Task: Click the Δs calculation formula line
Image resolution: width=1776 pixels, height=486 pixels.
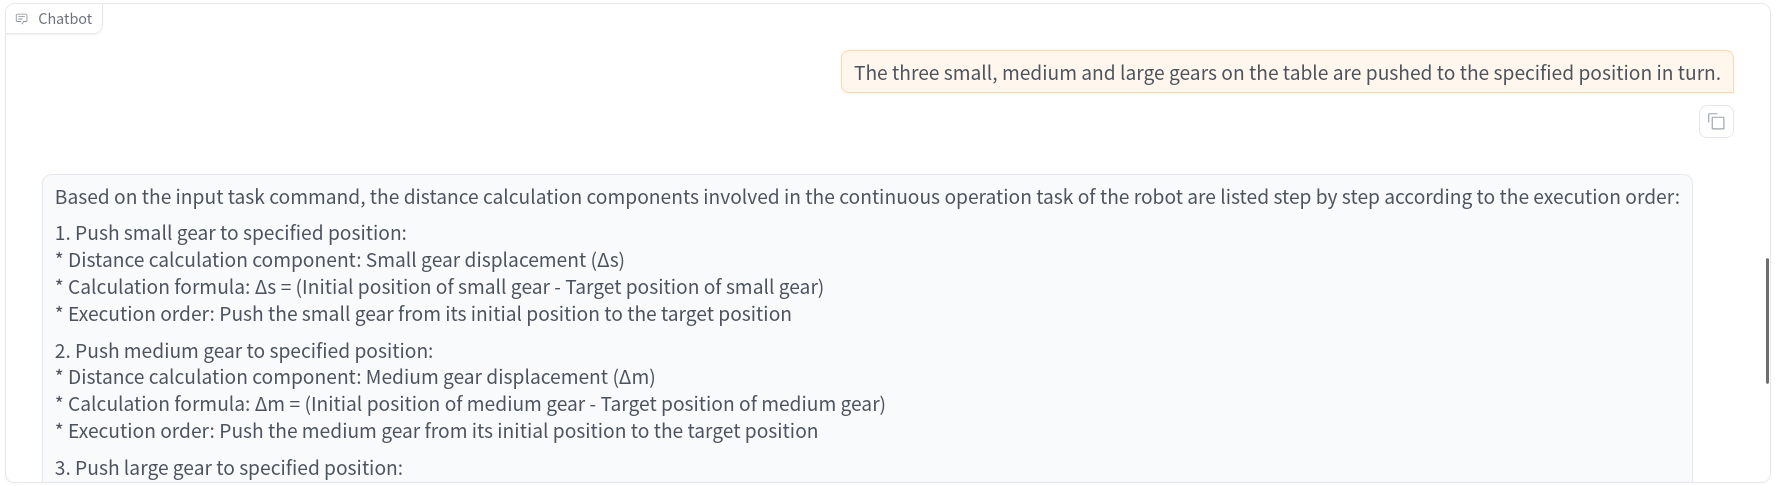Action: click(x=440, y=287)
